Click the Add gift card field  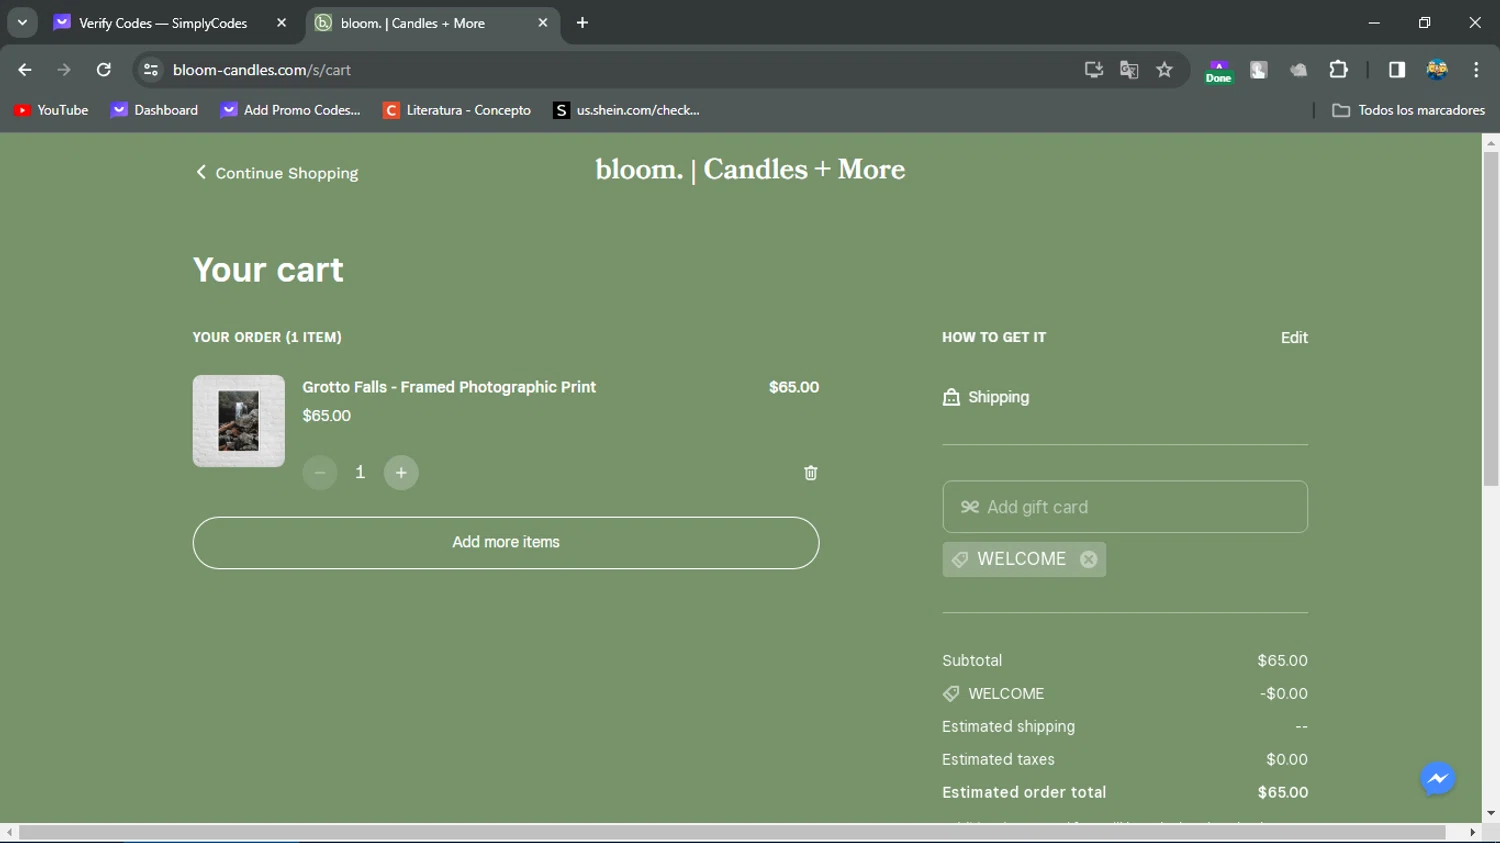(1125, 507)
